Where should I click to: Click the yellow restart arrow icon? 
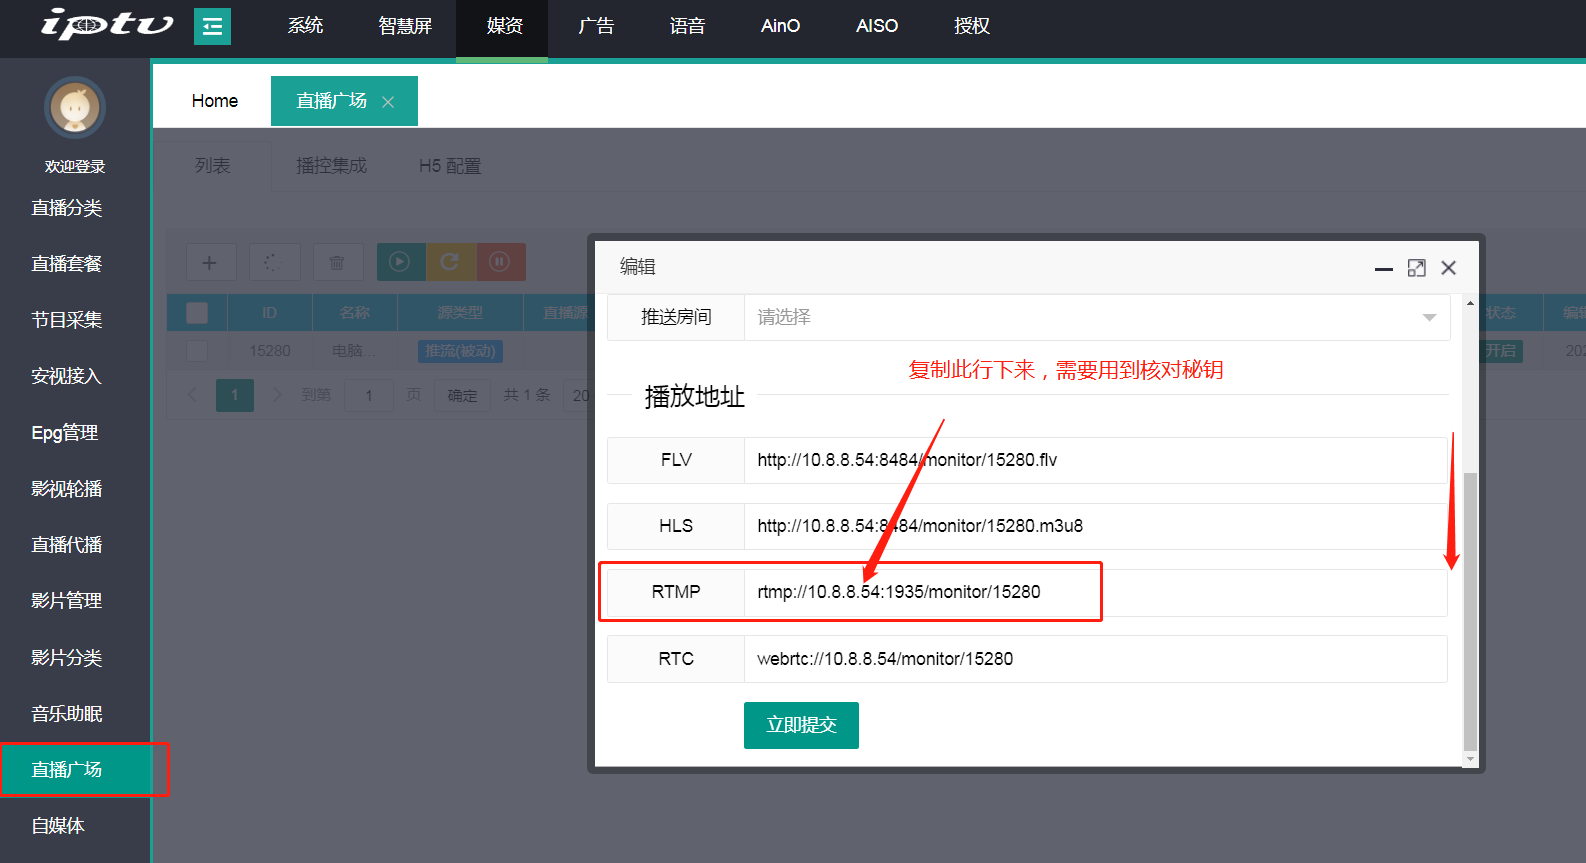point(450,262)
